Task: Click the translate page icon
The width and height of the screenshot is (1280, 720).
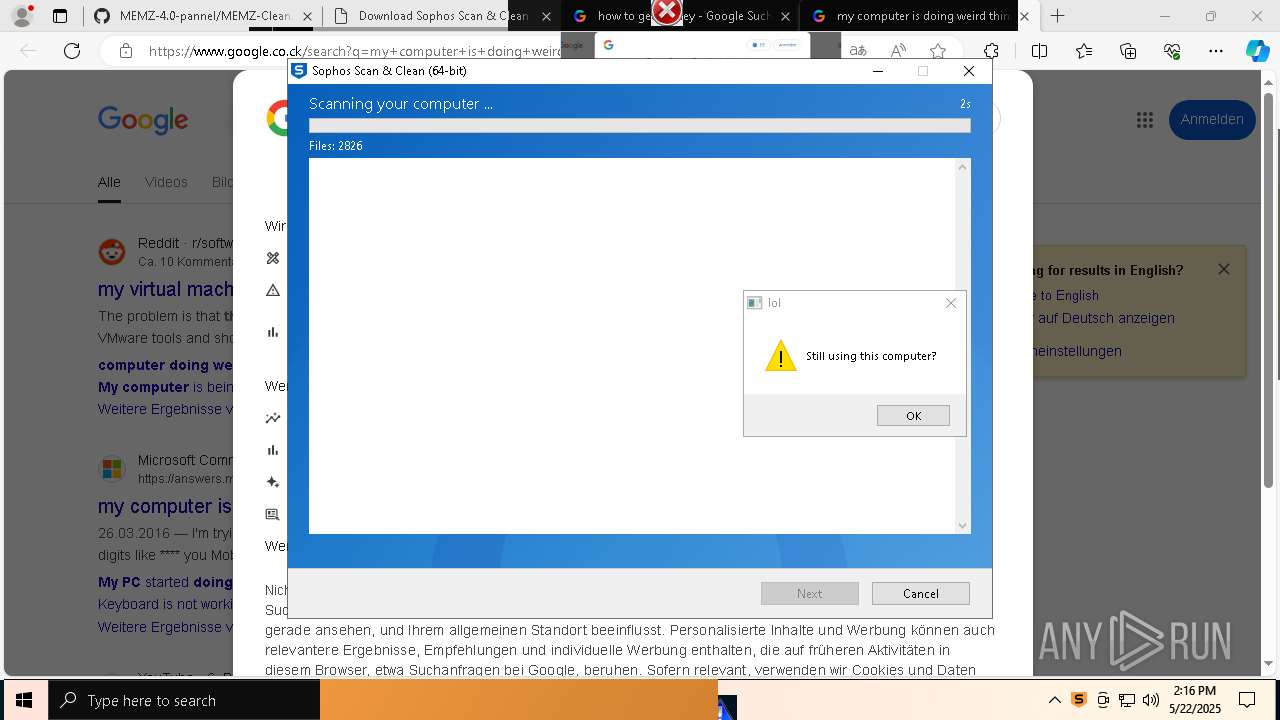Action: [x=858, y=51]
